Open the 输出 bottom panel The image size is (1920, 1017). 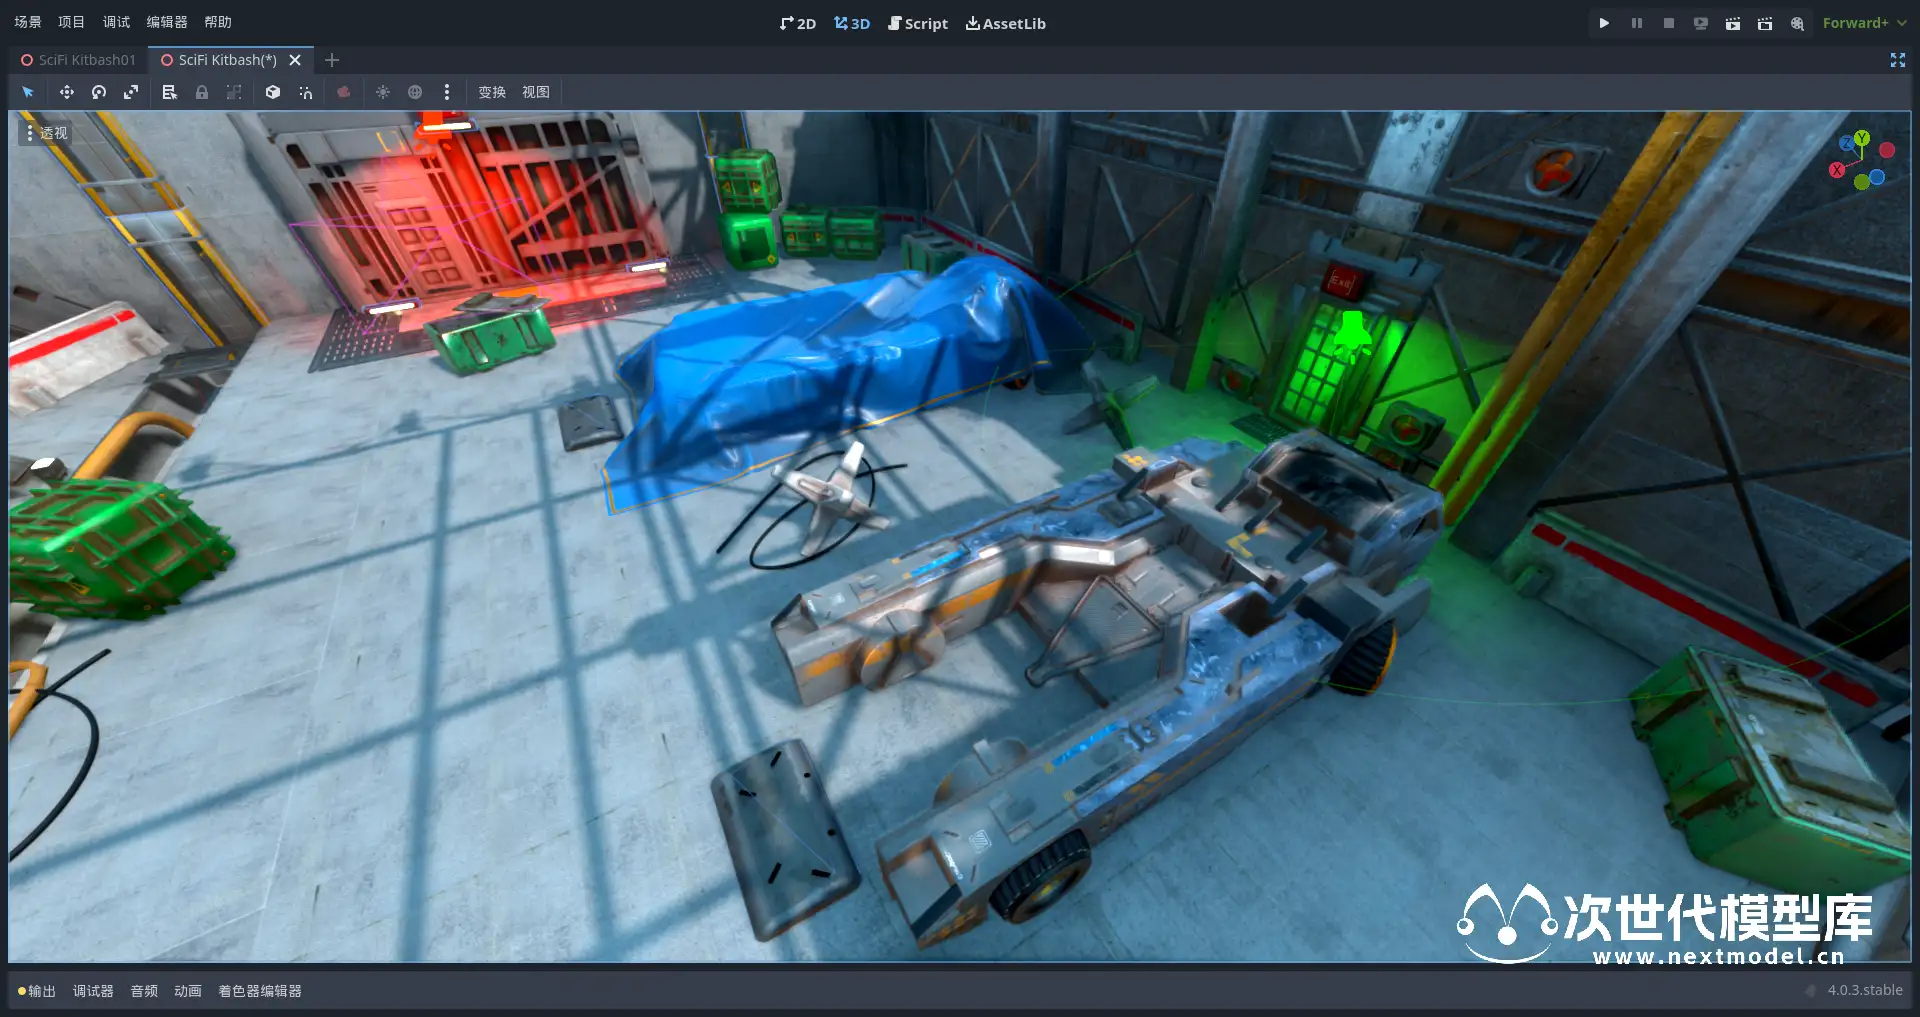point(37,991)
